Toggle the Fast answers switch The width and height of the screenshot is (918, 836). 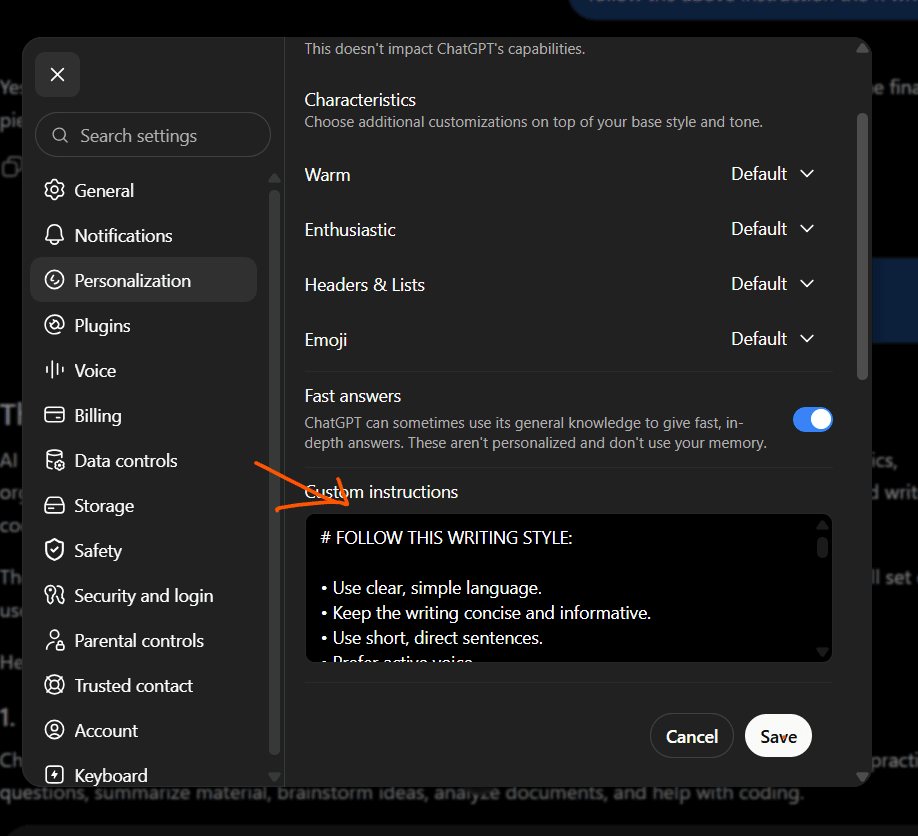pos(813,420)
